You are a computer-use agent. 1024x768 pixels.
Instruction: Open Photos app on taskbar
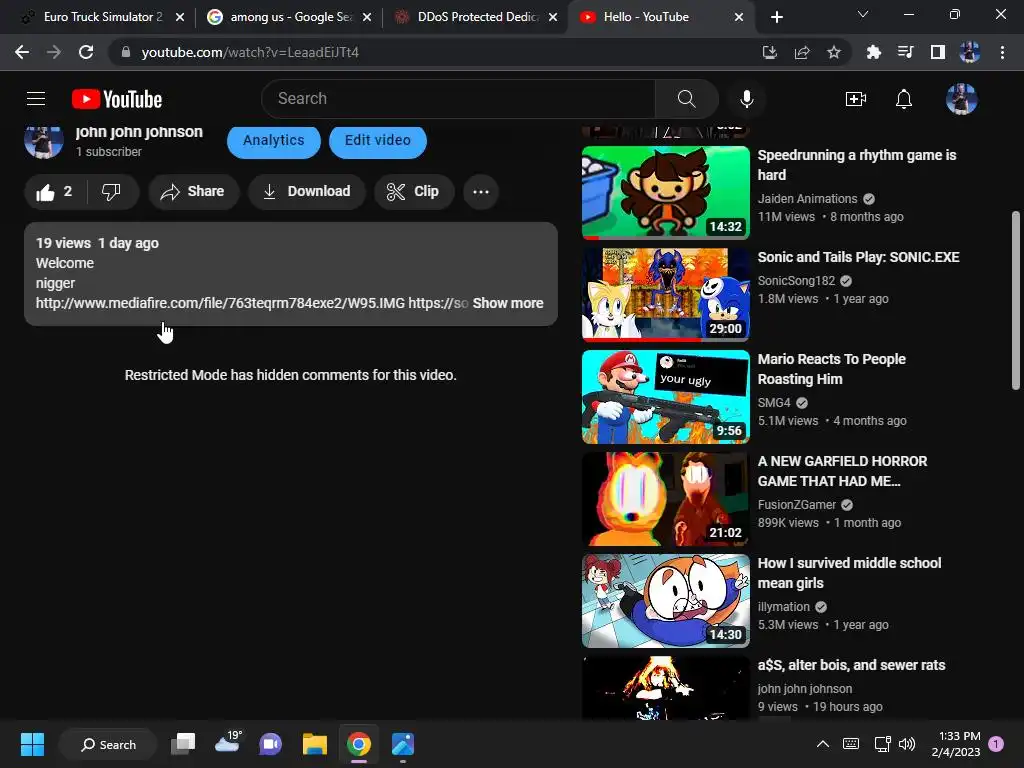pos(402,744)
